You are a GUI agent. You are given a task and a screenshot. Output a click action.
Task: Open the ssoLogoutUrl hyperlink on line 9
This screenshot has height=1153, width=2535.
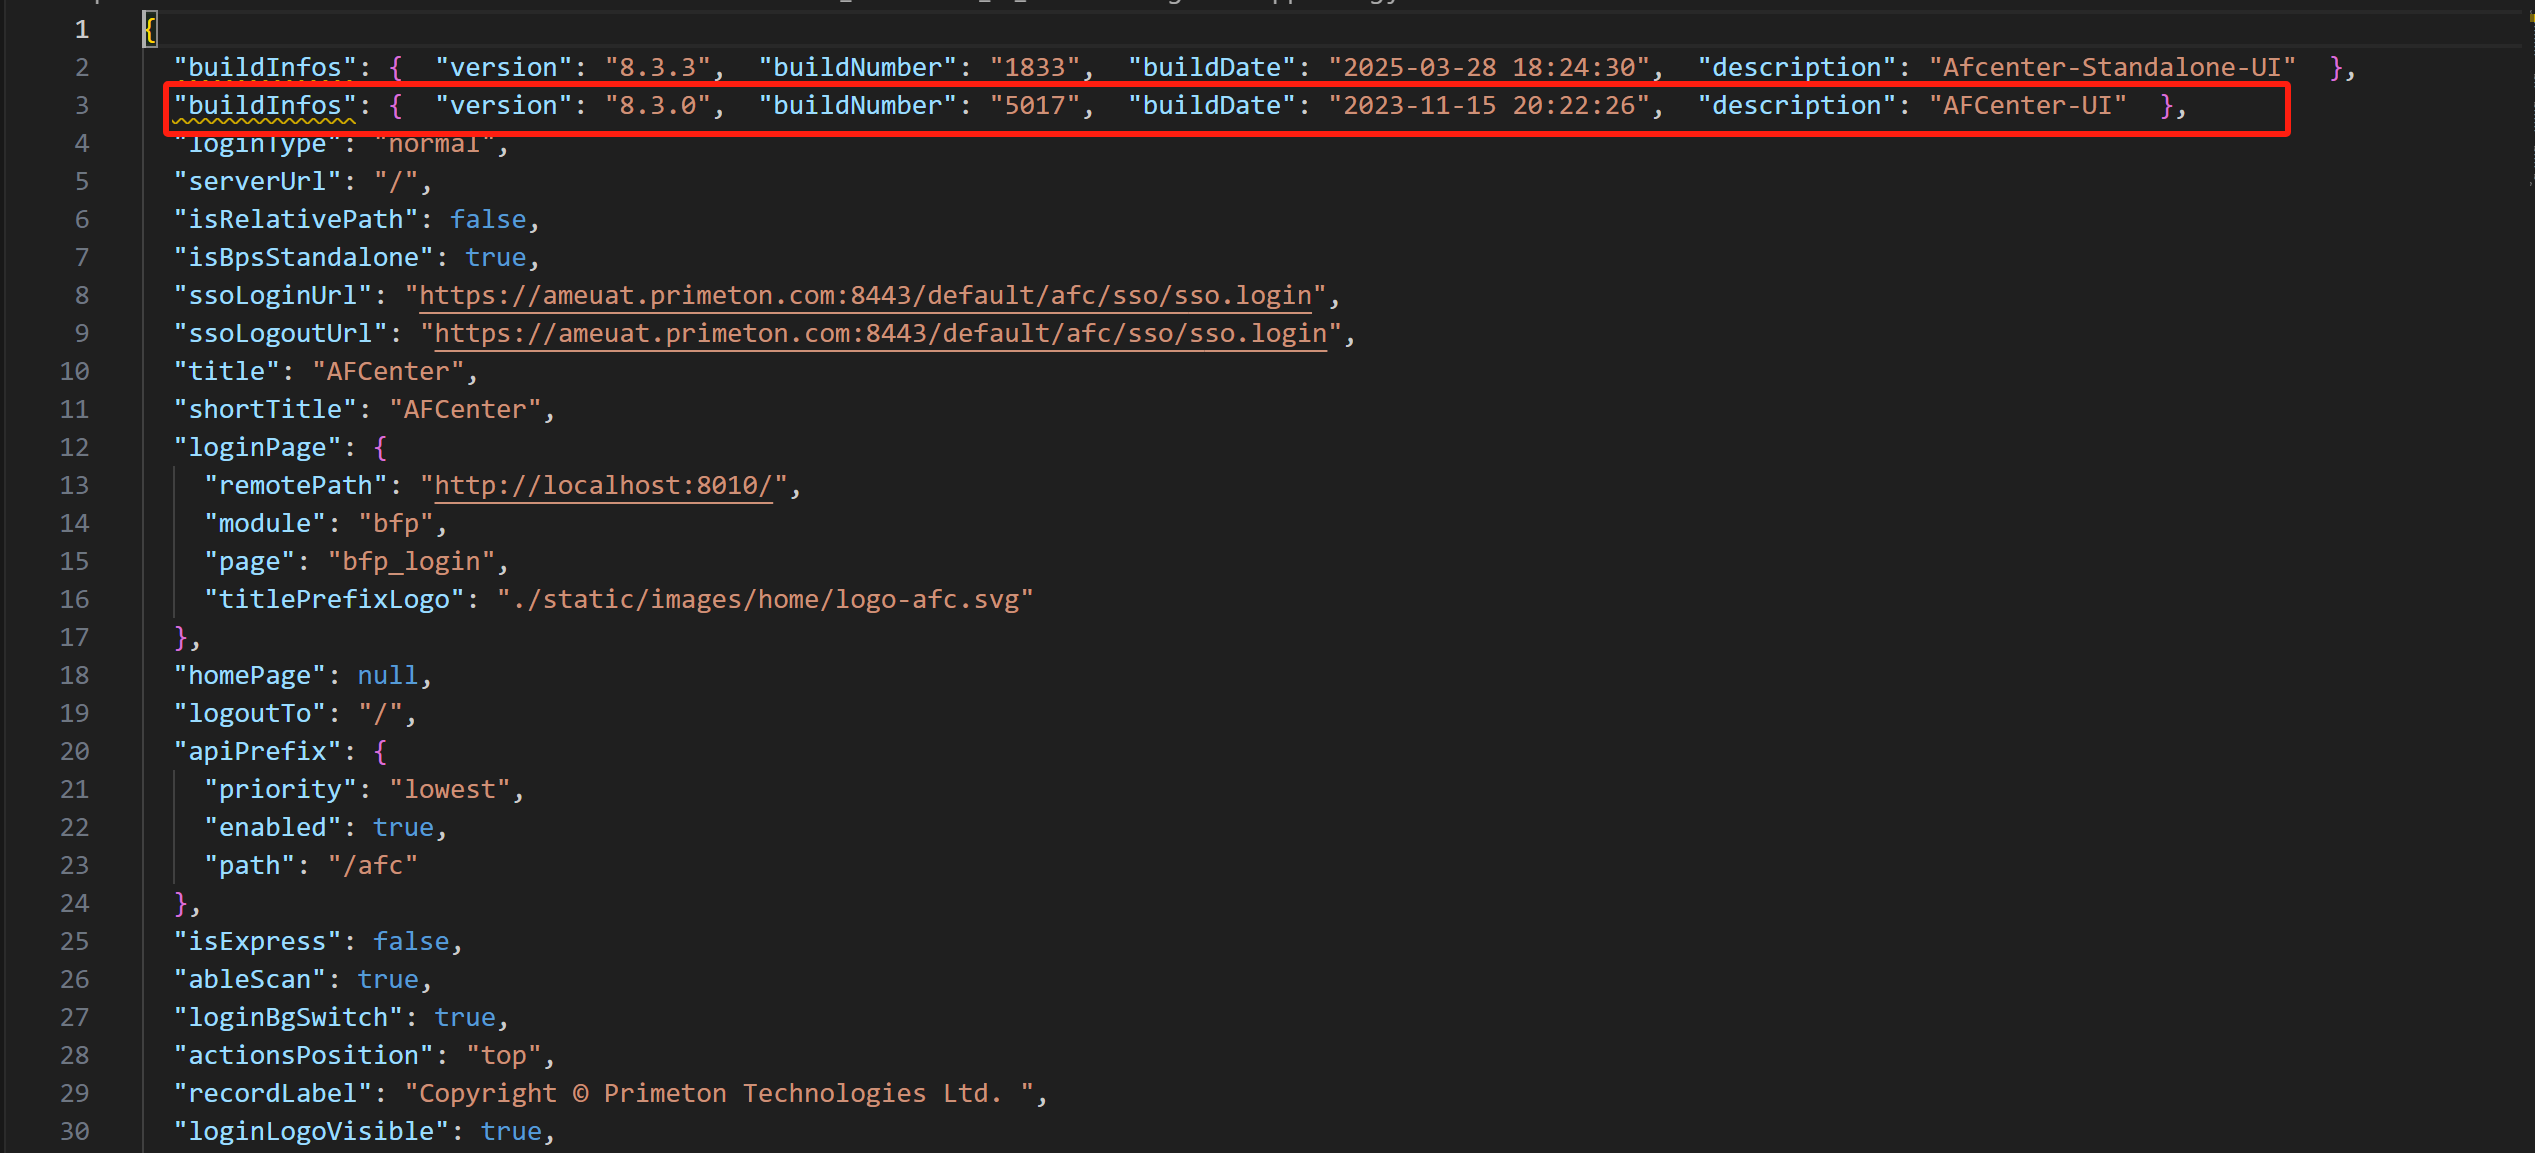point(880,333)
